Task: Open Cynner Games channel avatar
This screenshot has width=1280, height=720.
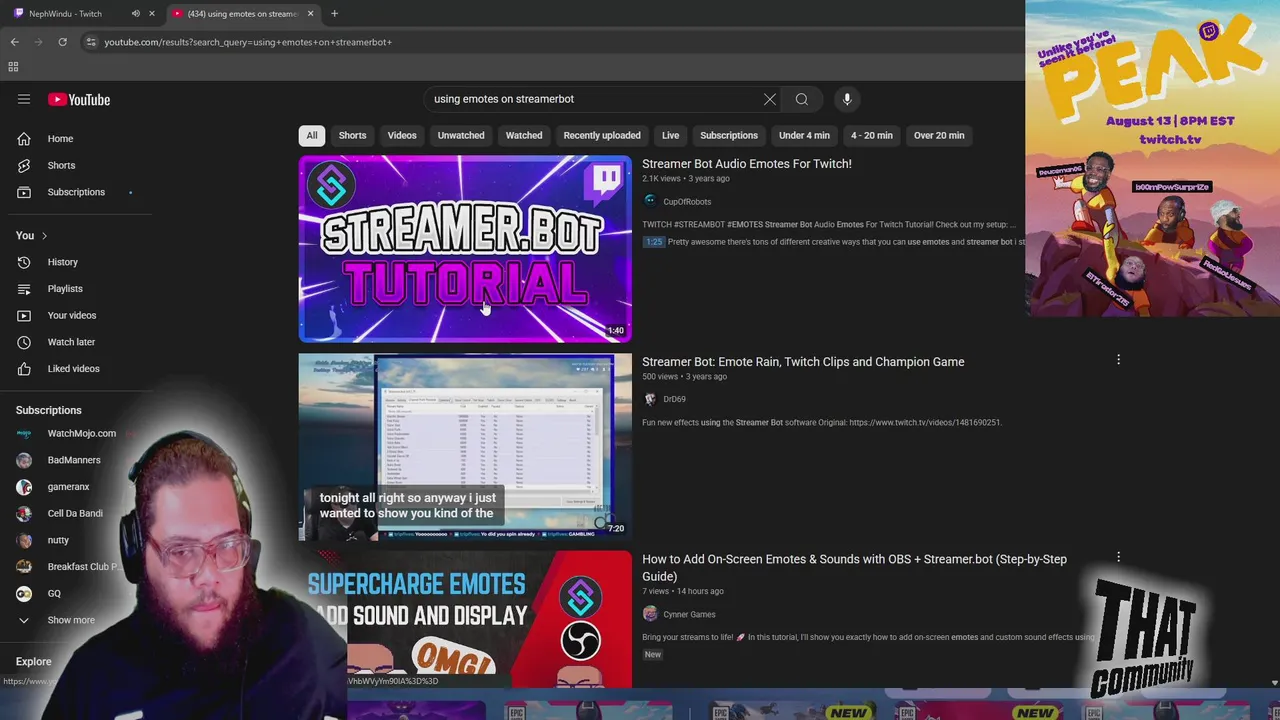Action: pos(650,614)
